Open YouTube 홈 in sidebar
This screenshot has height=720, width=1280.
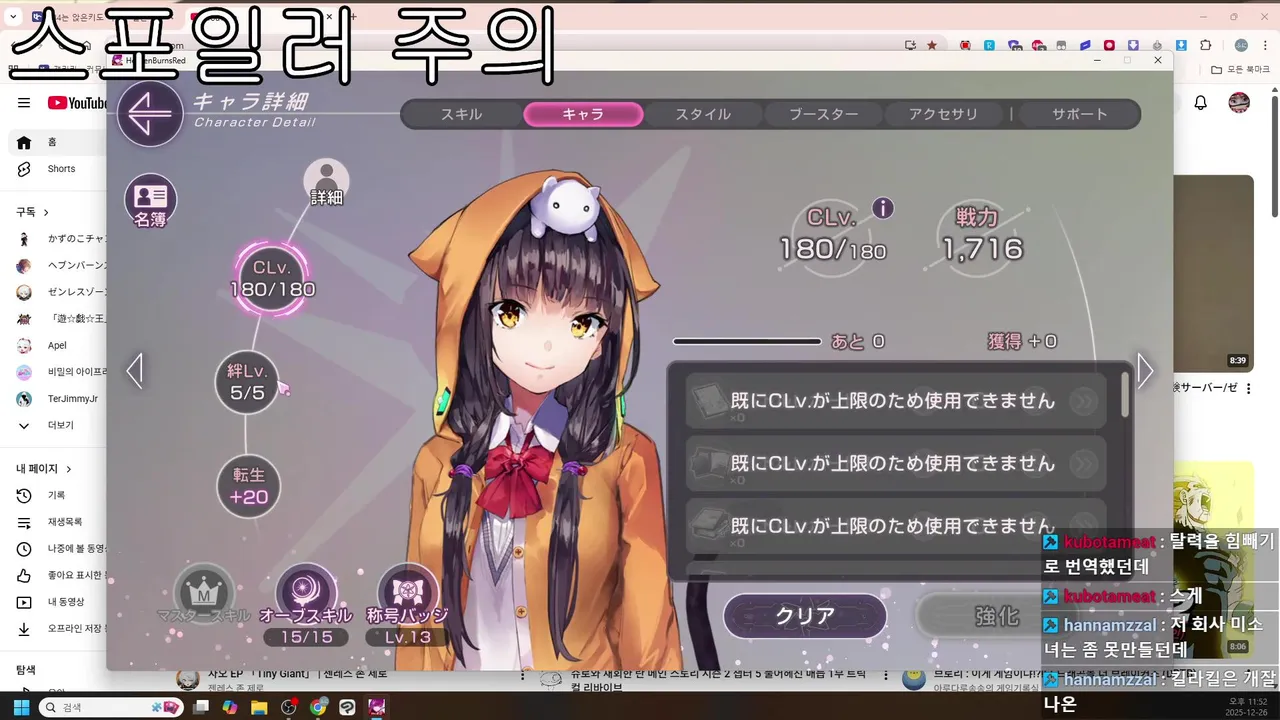click(x=53, y=142)
